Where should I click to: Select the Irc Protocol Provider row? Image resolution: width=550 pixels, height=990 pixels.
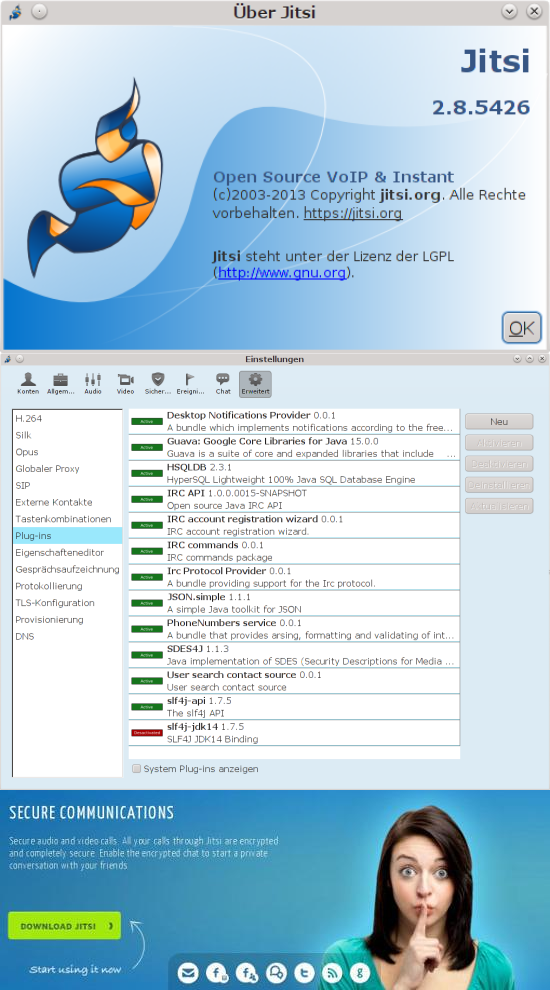(x=294, y=576)
